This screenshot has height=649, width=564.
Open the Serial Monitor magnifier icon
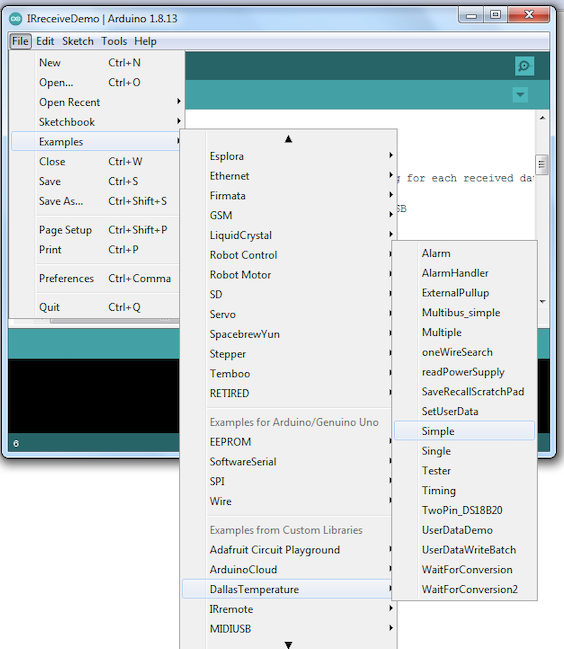click(x=524, y=66)
